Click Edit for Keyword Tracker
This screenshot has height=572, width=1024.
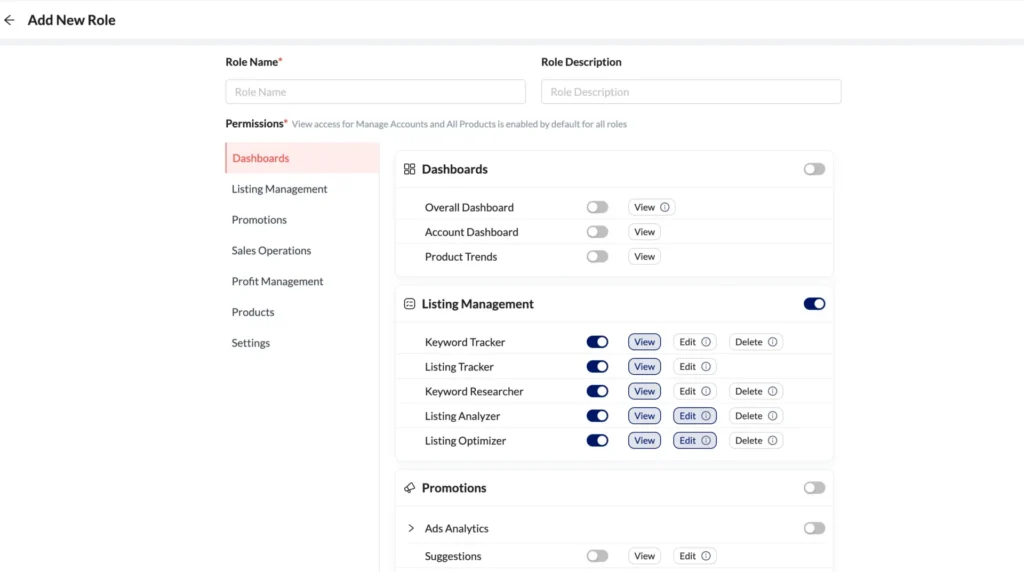tap(694, 342)
